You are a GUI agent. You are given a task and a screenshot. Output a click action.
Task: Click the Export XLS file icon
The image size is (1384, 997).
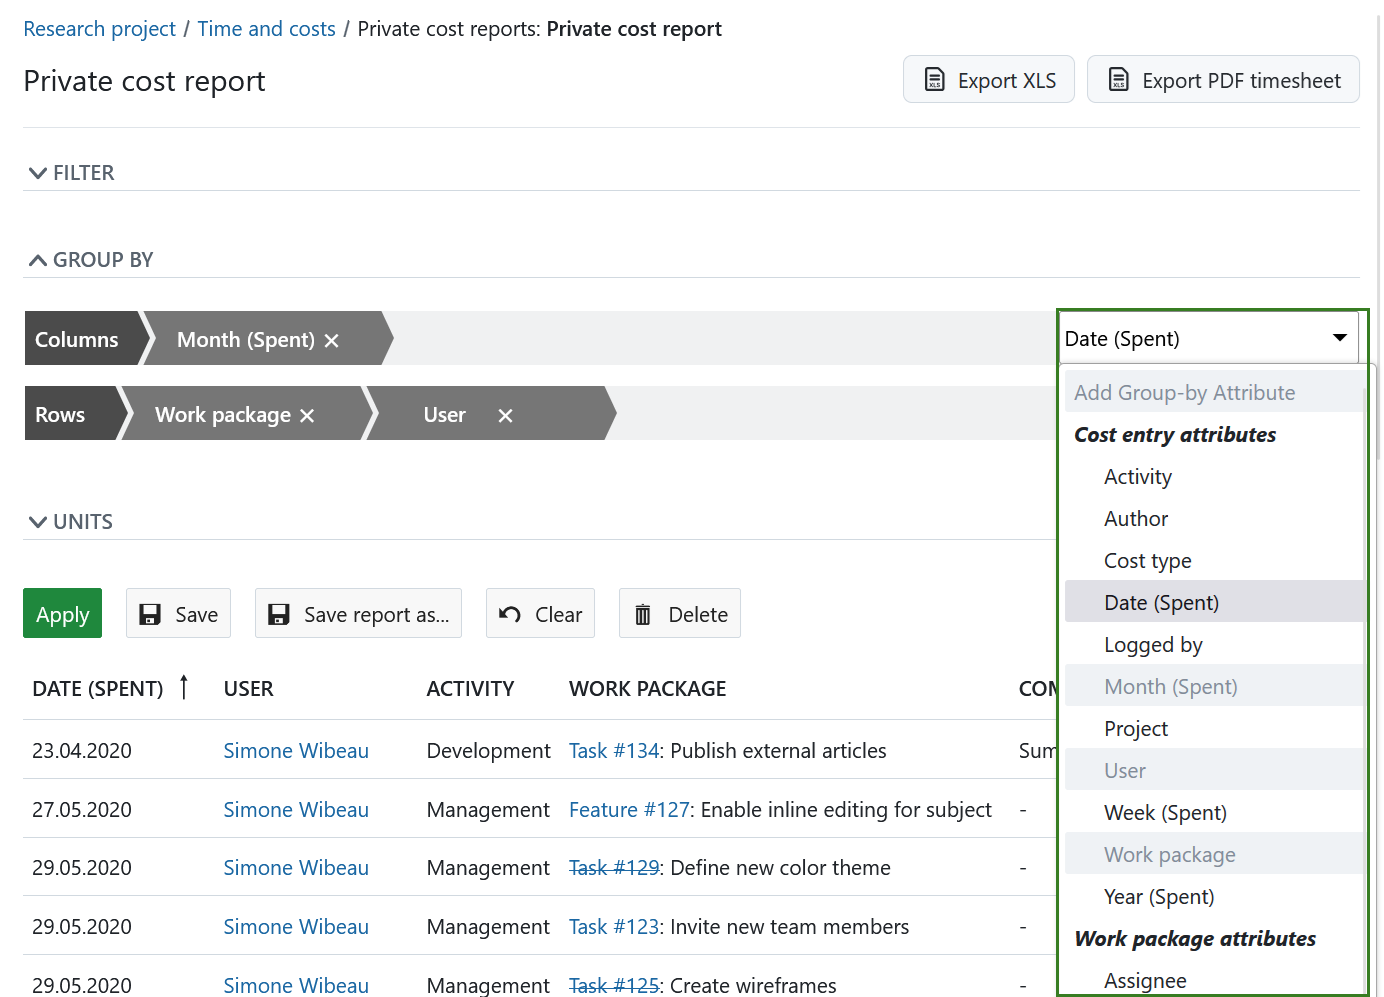tap(935, 80)
